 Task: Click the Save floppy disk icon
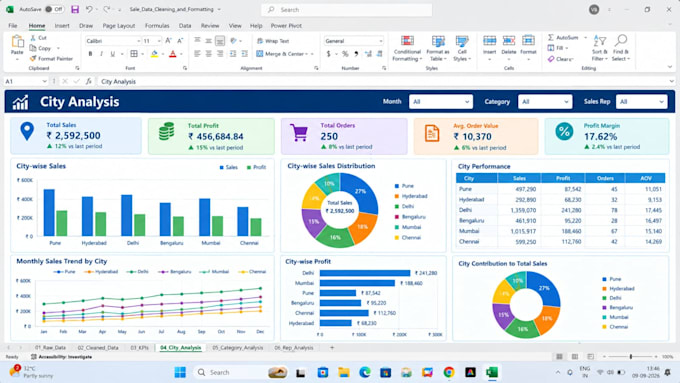[75, 9]
